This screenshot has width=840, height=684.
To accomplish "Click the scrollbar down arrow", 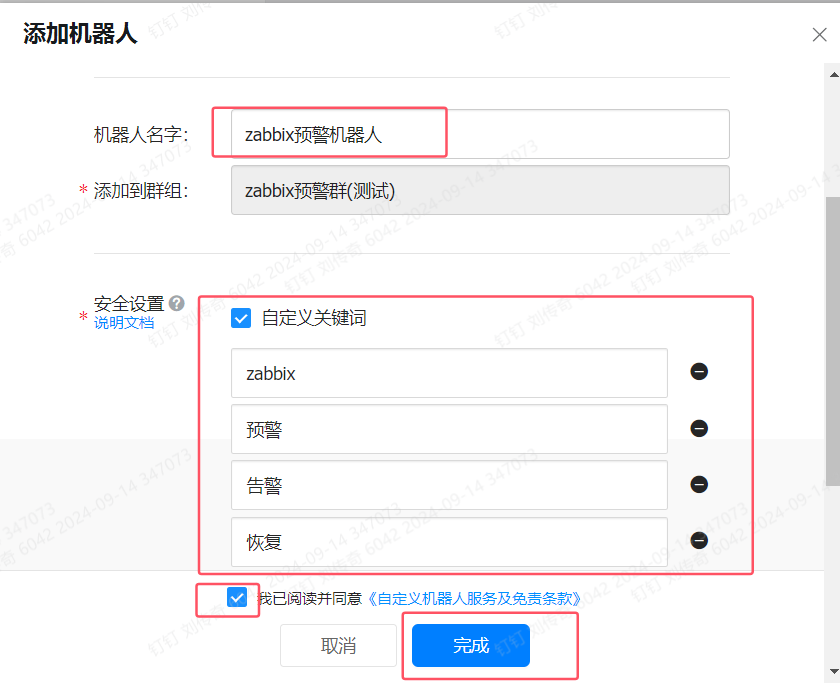I will (x=834, y=671).
